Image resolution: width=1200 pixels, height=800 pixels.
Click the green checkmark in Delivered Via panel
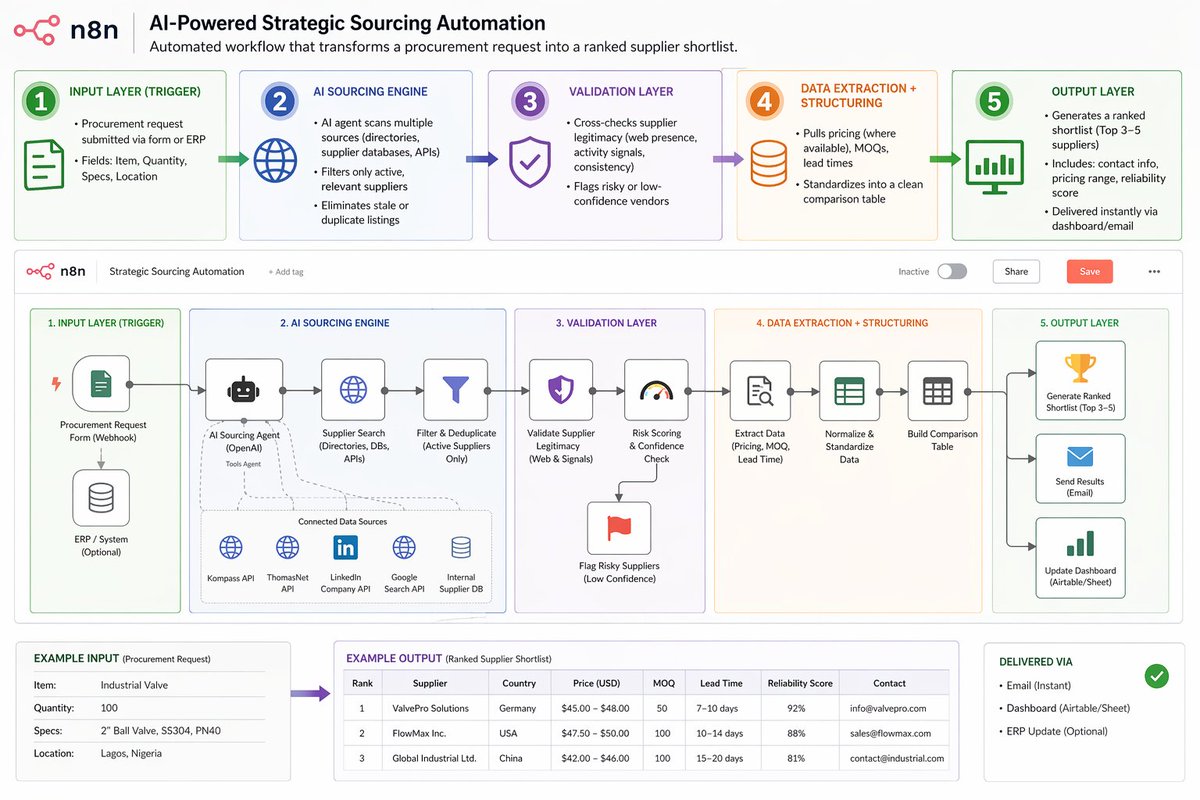[1156, 676]
